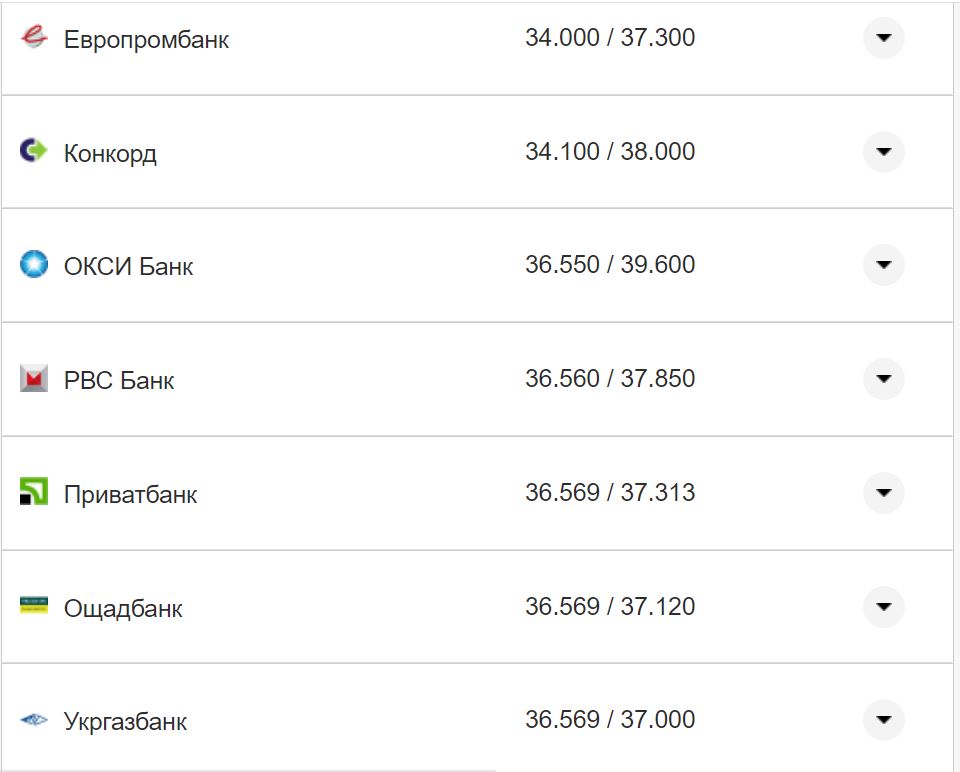Expand the Конкорд row with arrow
960x772 pixels.
click(883, 152)
